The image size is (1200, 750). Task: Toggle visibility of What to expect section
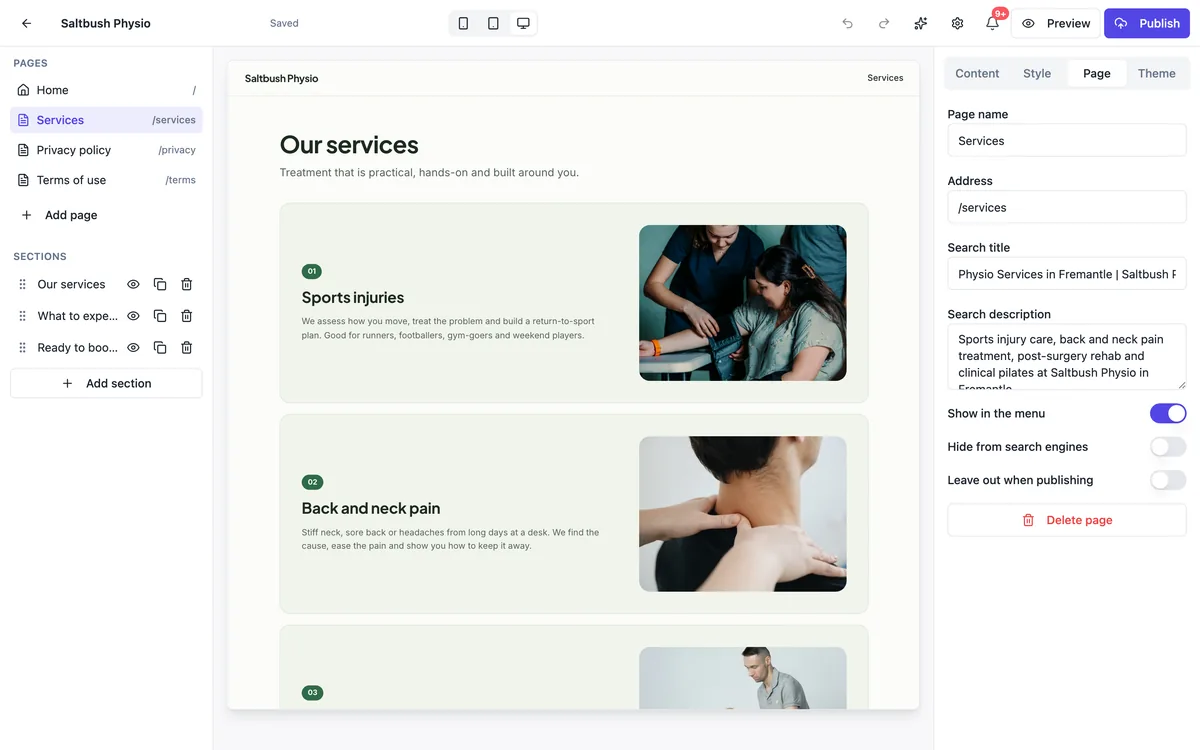click(x=133, y=316)
